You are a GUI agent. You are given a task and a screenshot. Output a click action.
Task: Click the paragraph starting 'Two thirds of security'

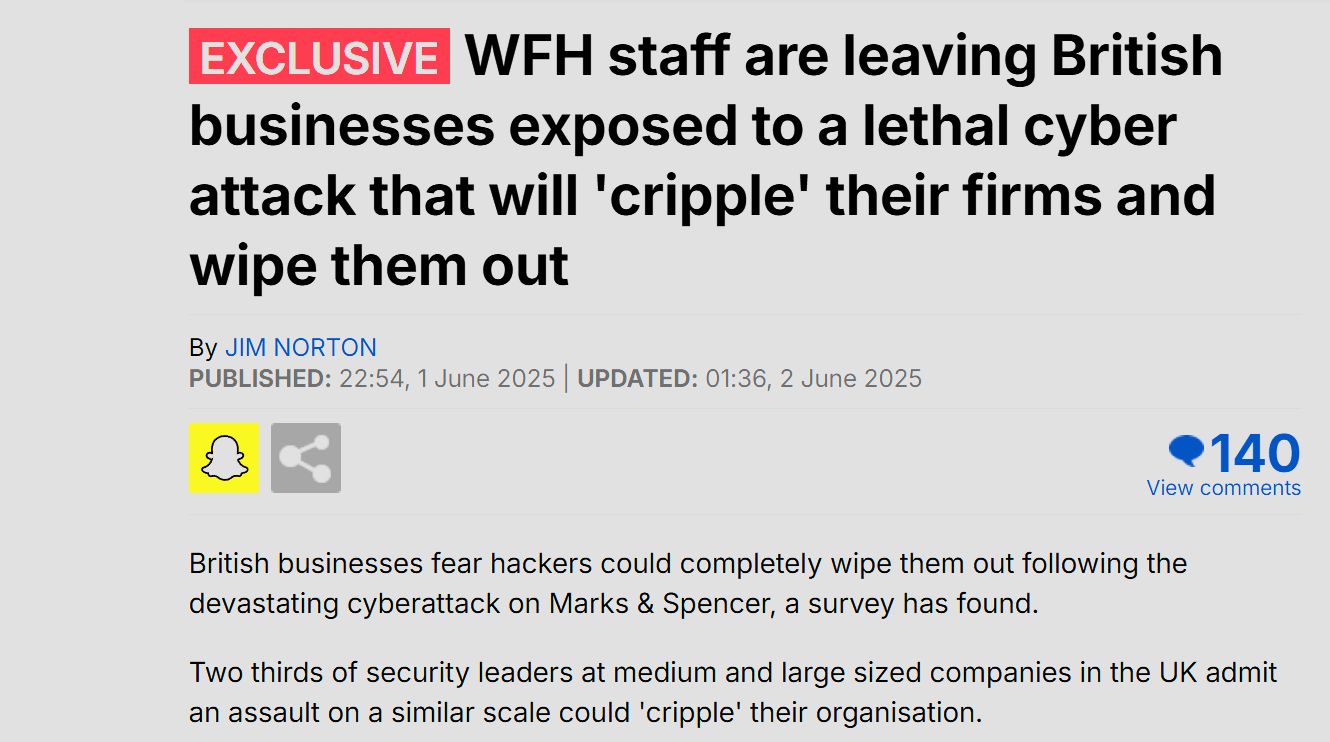[733, 692]
